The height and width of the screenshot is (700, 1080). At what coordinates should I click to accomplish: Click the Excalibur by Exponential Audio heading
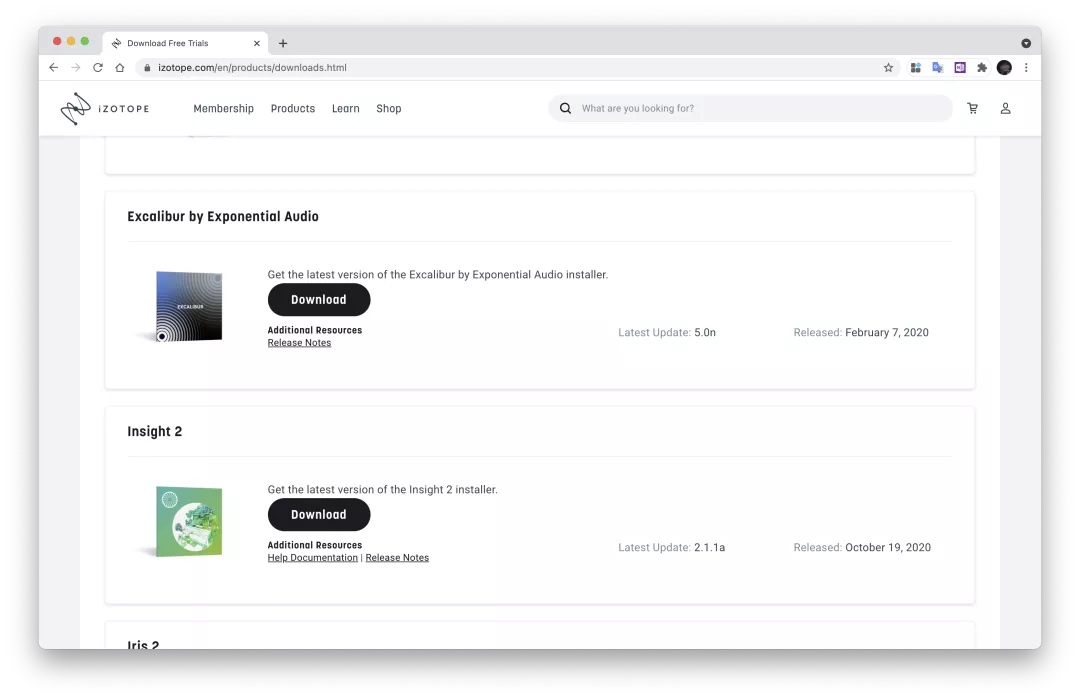pos(222,216)
